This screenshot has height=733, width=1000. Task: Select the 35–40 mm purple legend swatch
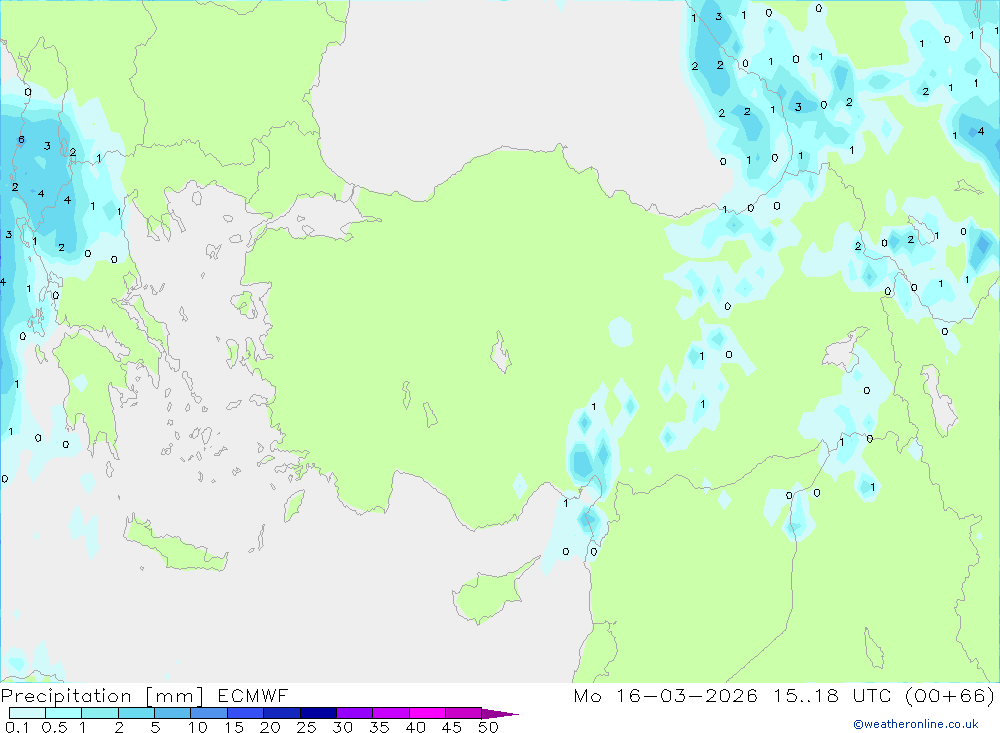[x=391, y=713]
